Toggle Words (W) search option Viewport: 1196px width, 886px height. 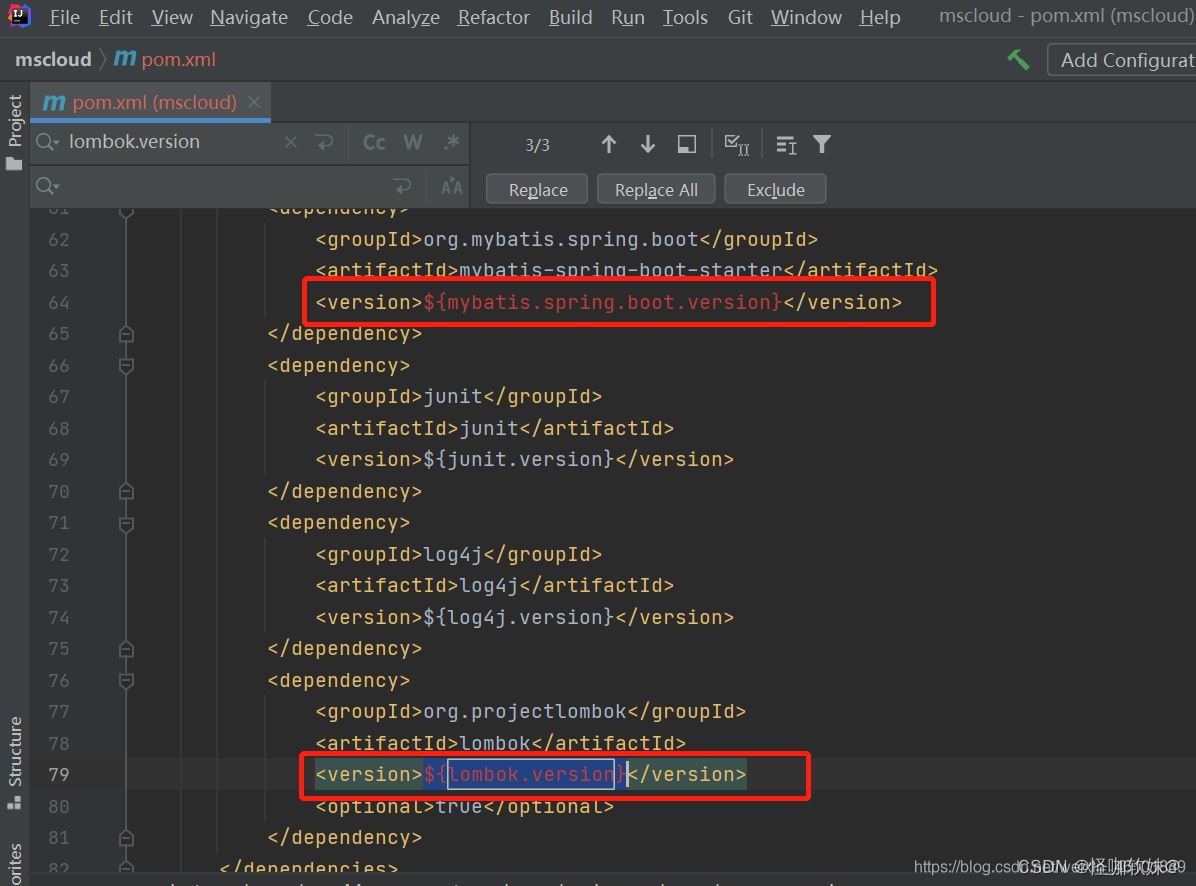[x=413, y=143]
